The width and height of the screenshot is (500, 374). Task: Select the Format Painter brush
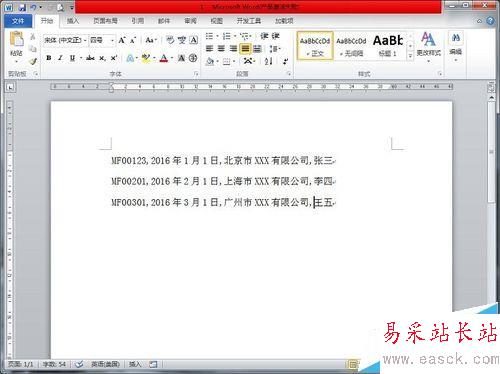click(x=33, y=61)
